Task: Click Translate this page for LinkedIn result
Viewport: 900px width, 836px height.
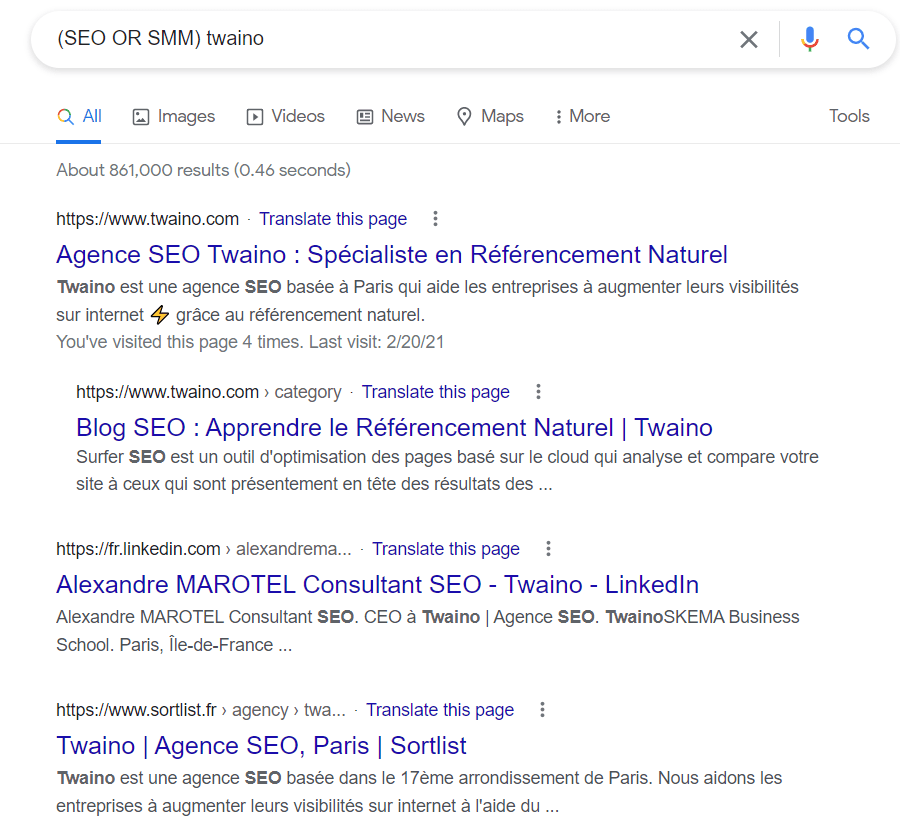Action: click(446, 549)
